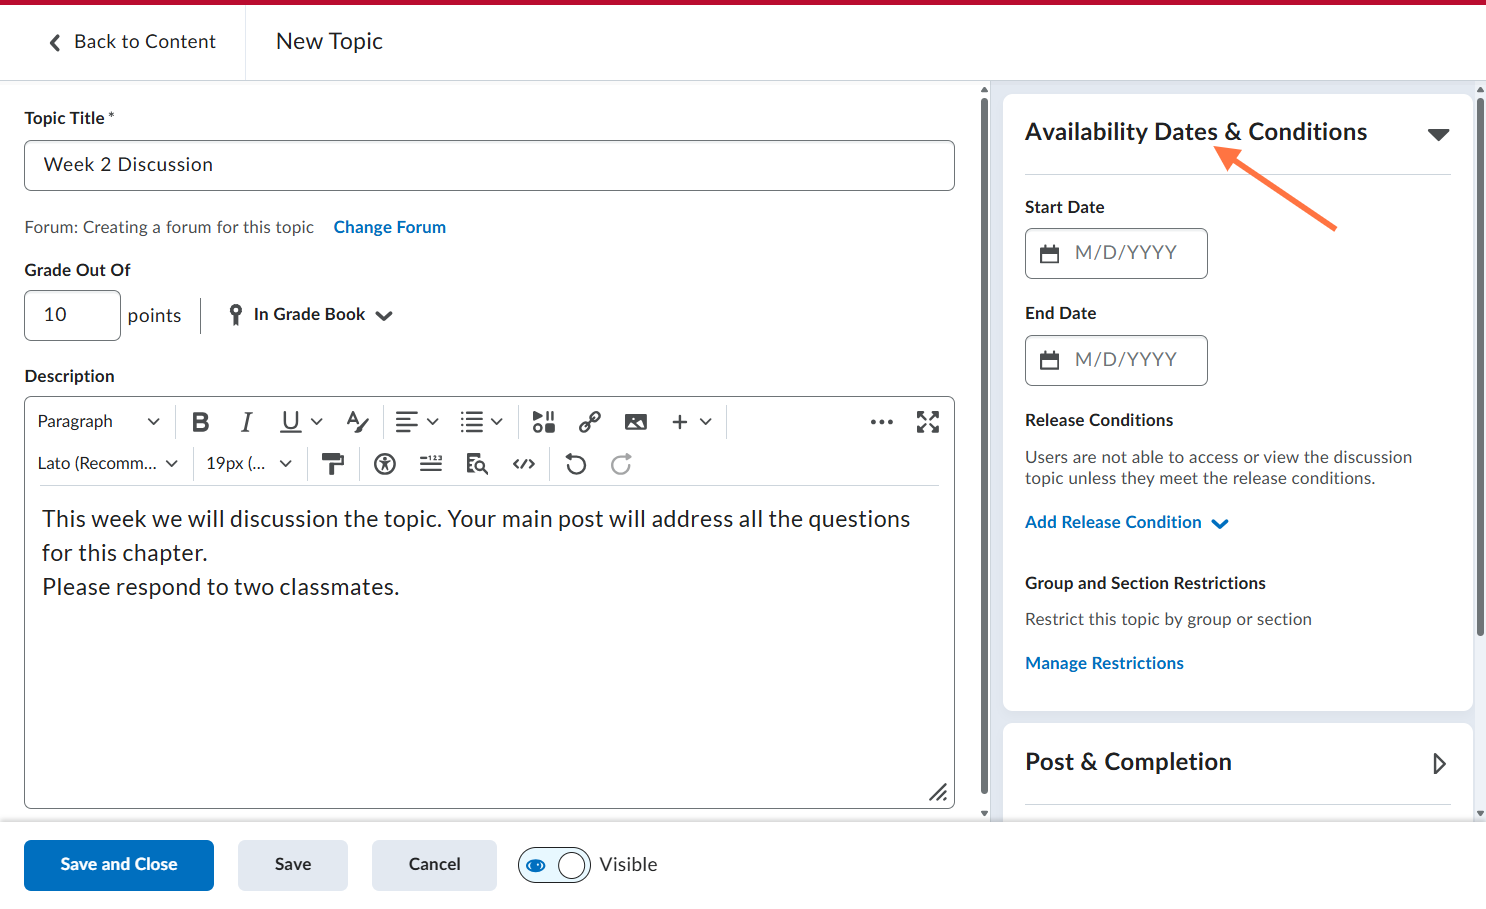Click the Topic Title input field
This screenshot has width=1486, height=909.
(x=489, y=165)
